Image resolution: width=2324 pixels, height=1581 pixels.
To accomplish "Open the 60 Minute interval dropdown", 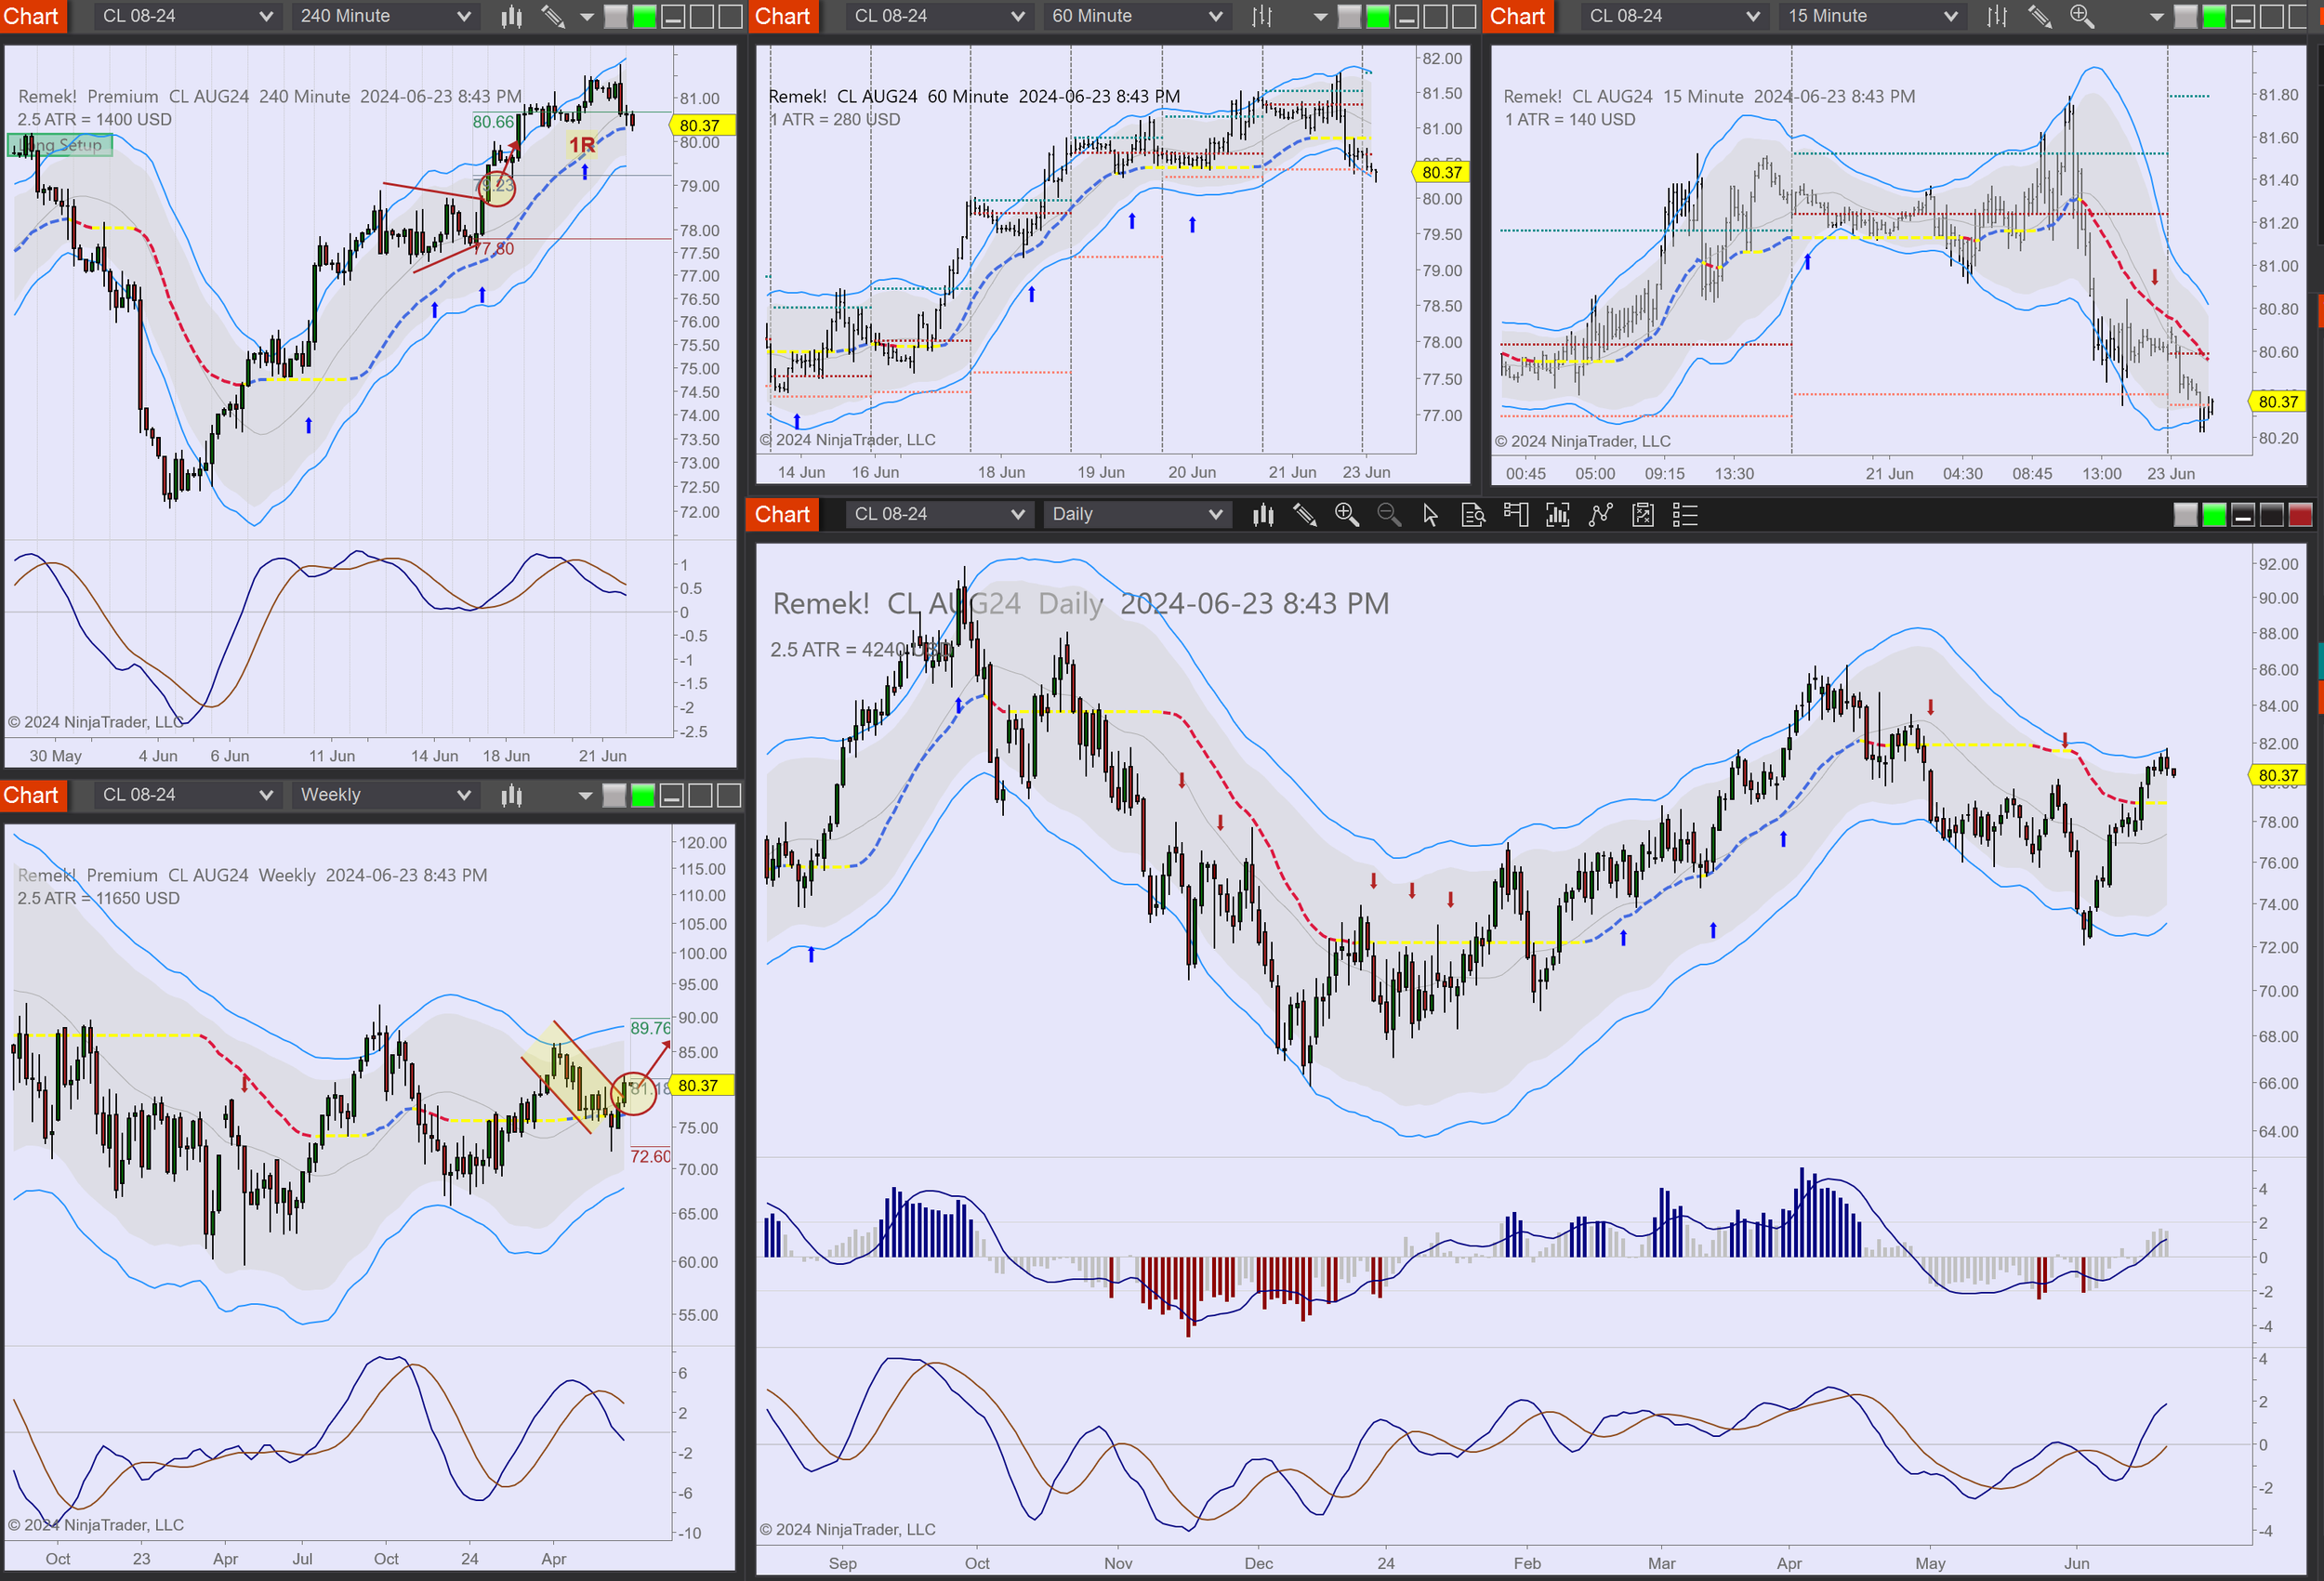I will pyautogui.click(x=1136, y=16).
